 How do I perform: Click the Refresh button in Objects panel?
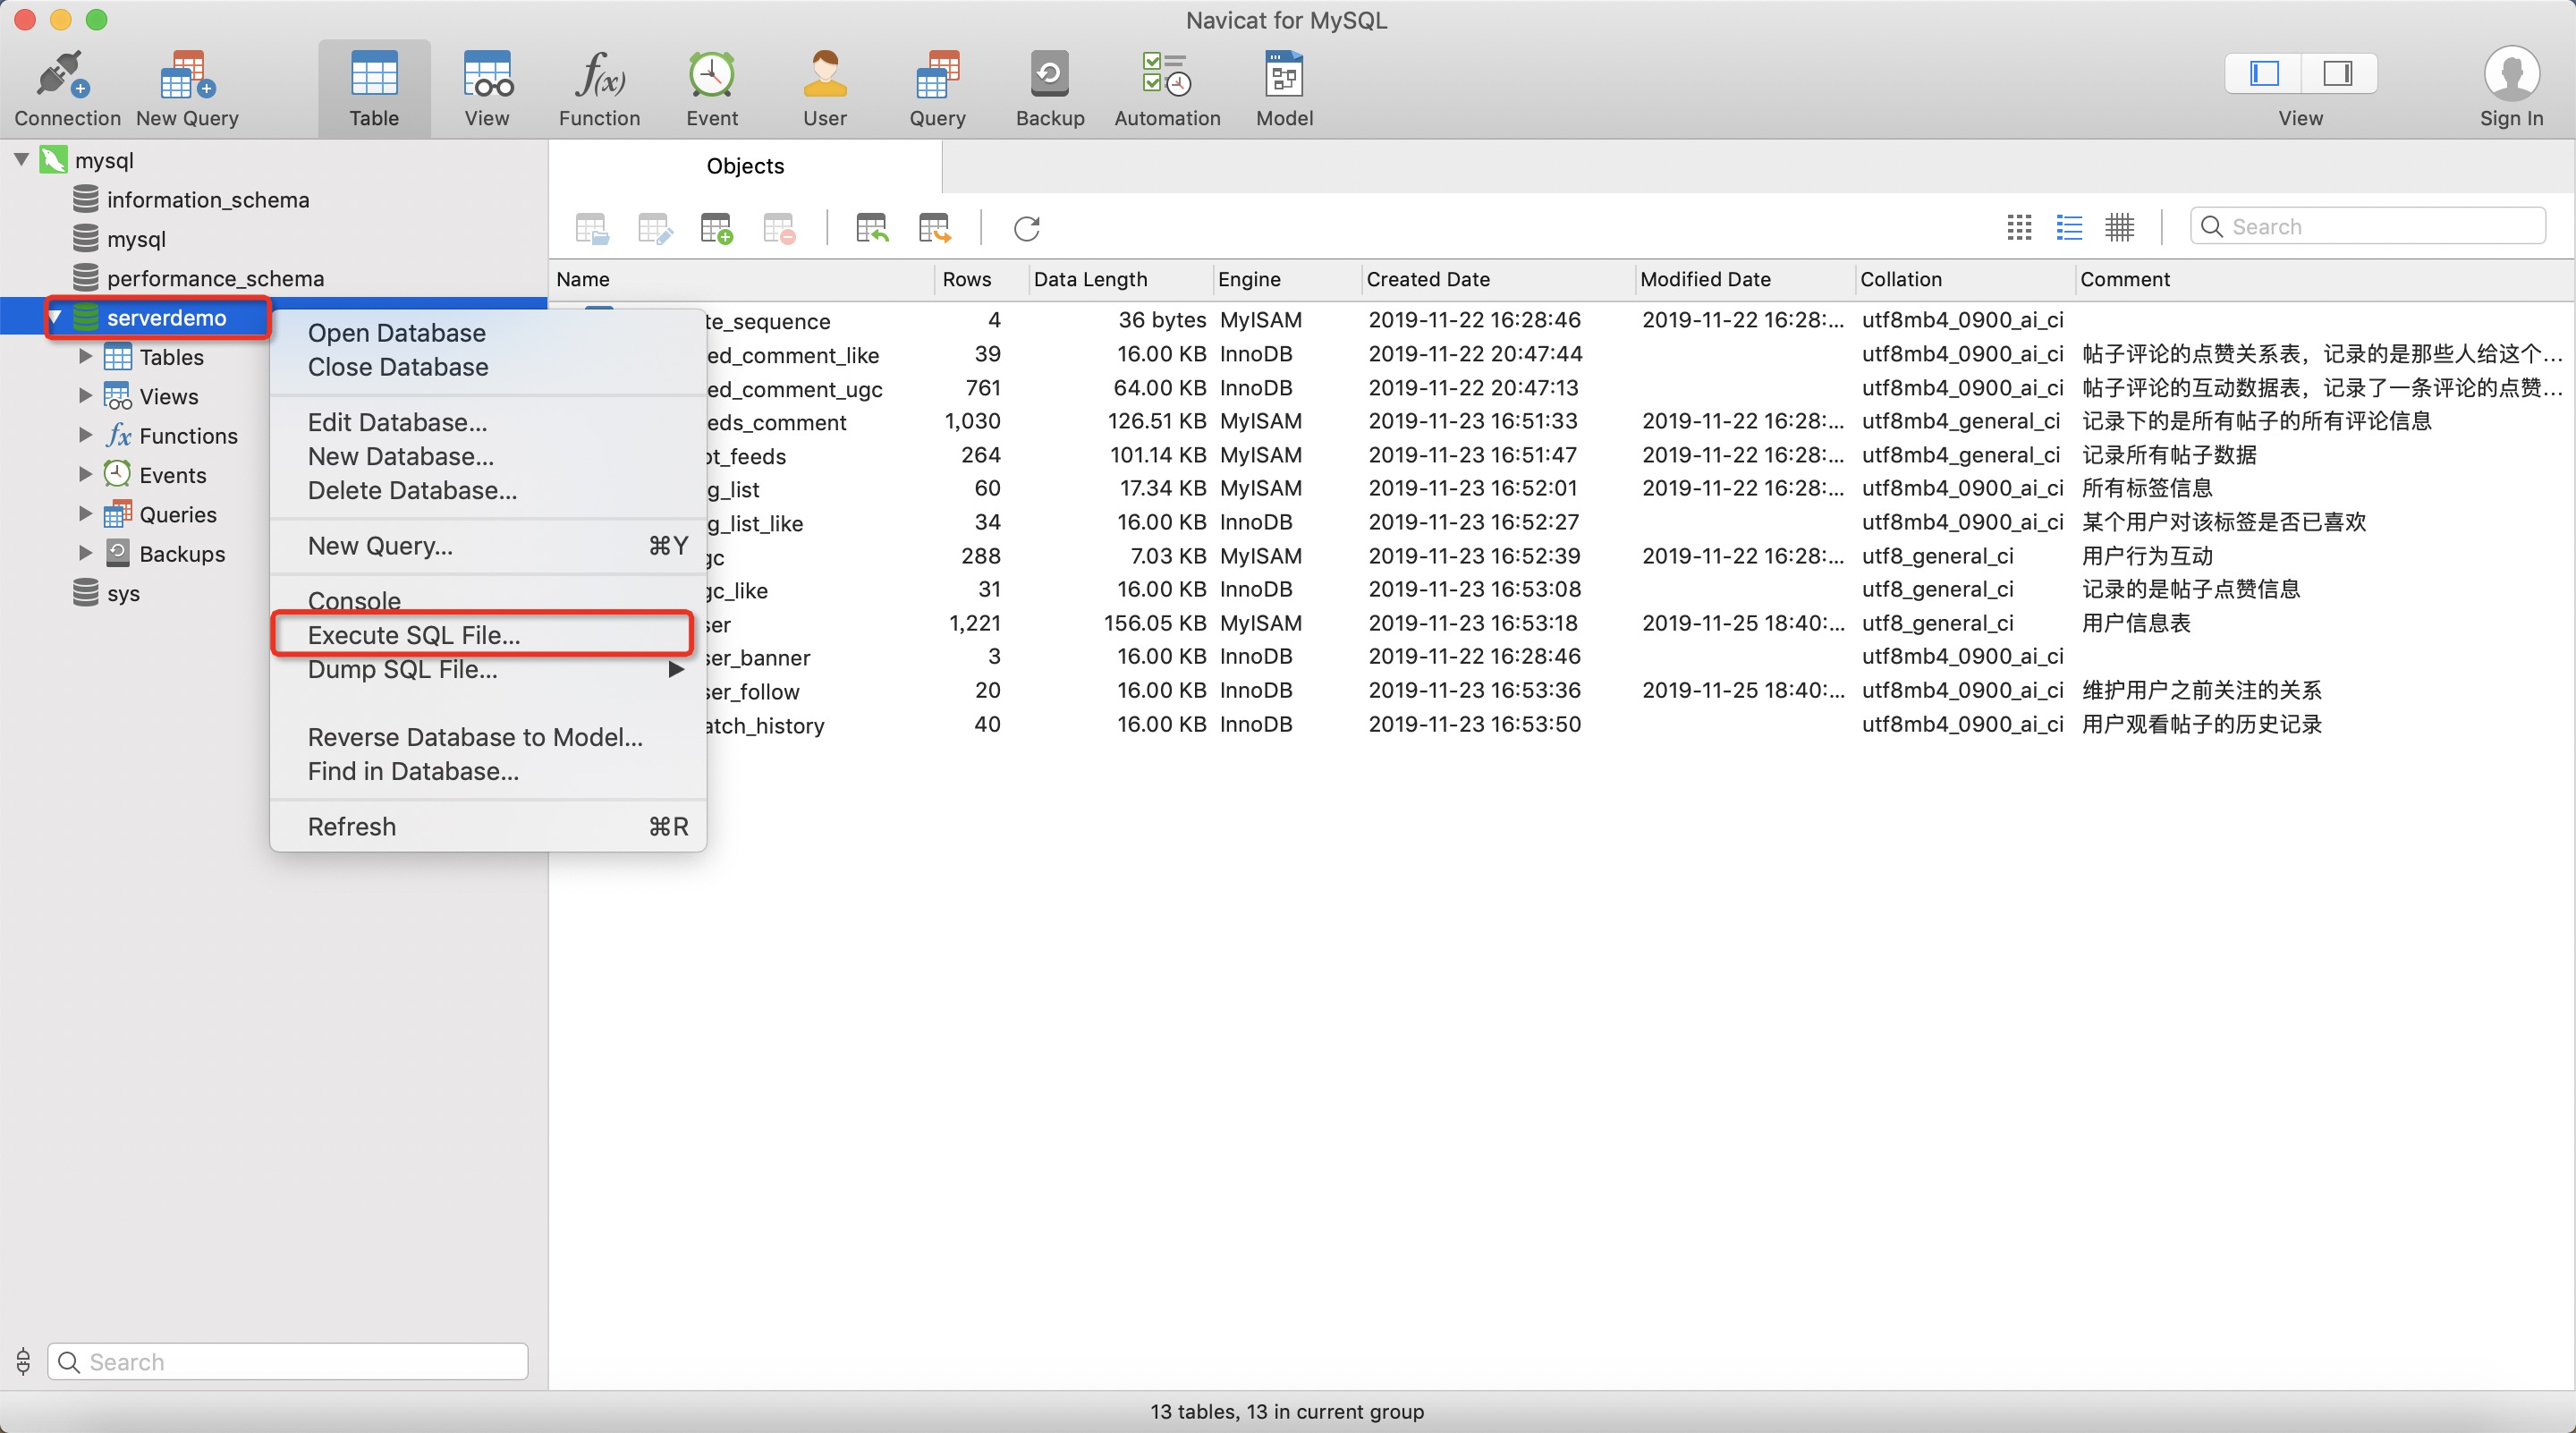pos(1027,228)
